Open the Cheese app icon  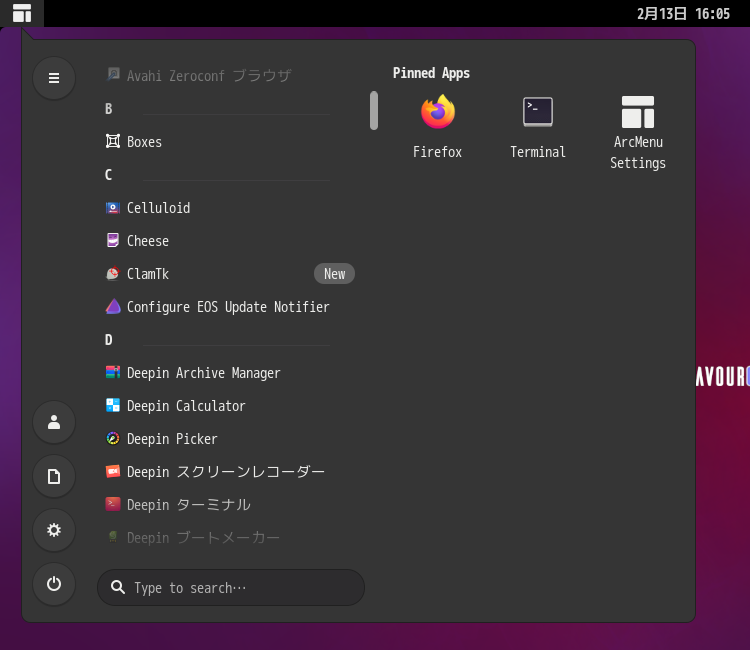(113, 241)
